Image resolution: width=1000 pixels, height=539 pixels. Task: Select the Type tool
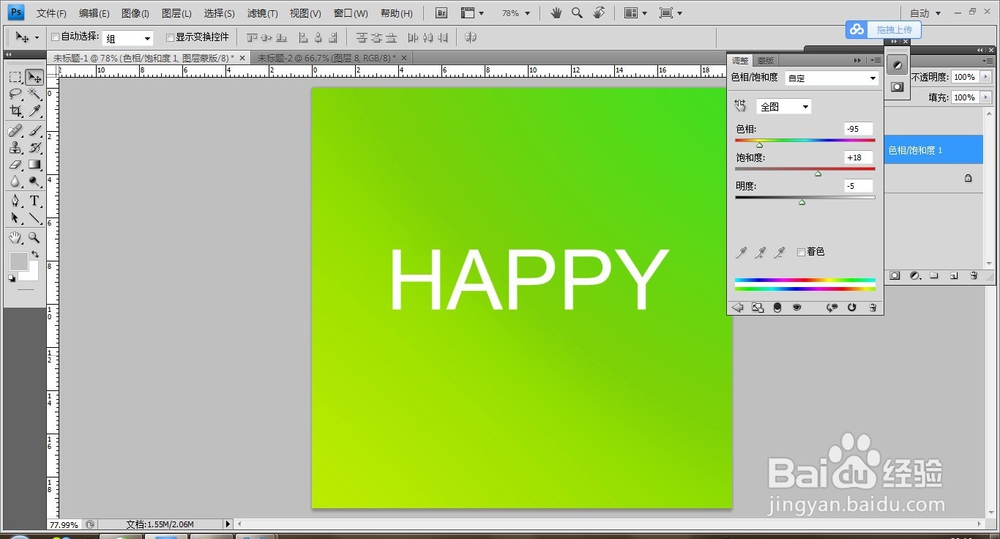[34, 201]
